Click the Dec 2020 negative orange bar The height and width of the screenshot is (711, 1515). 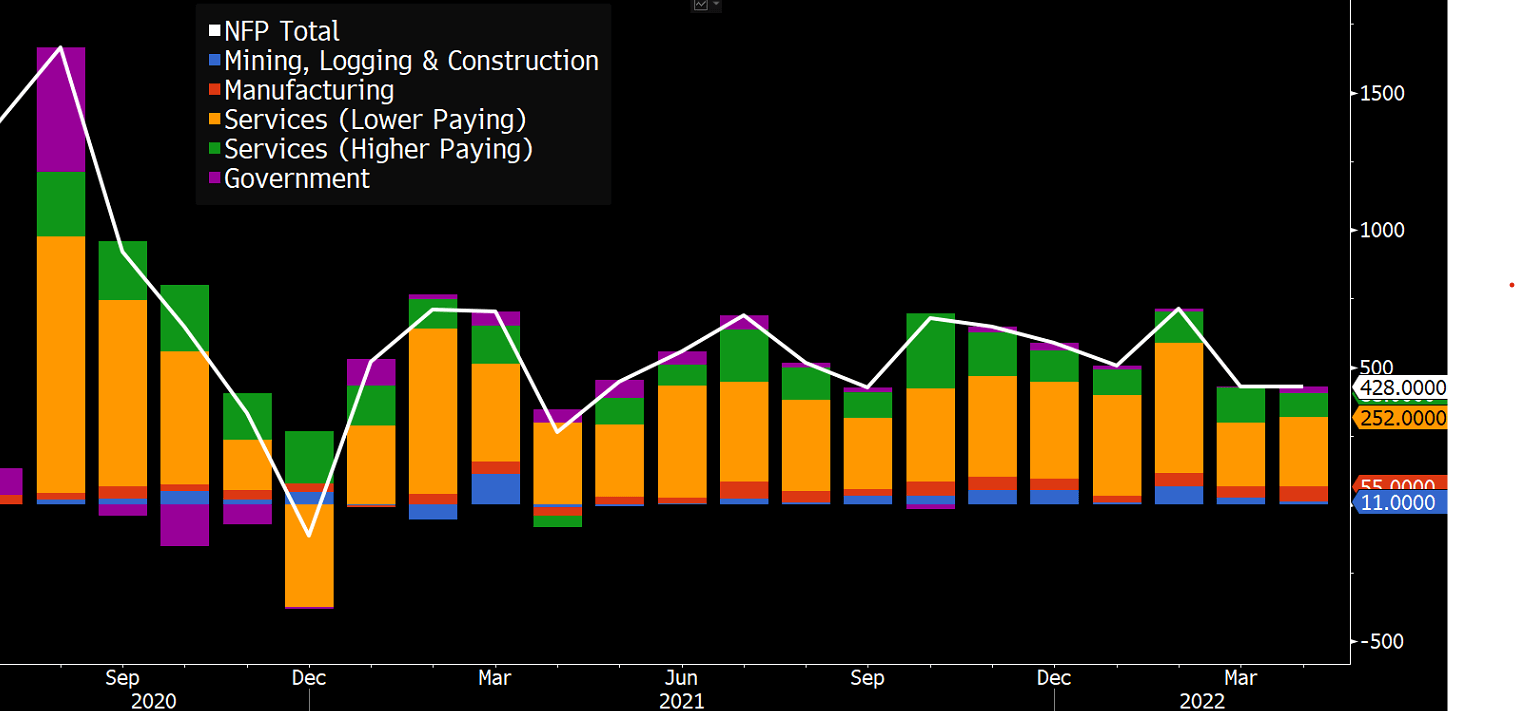click(309, 555)
